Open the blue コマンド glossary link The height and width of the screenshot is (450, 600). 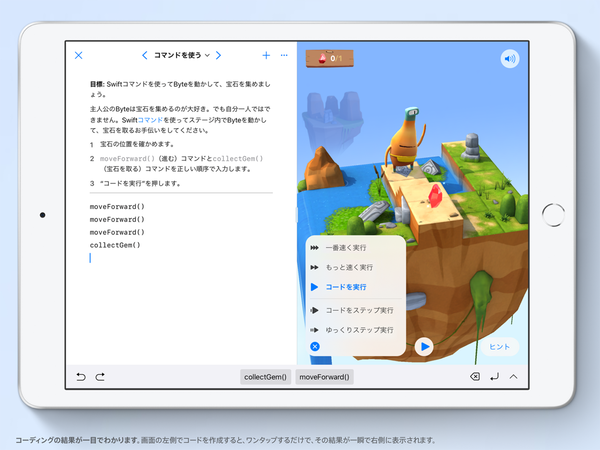(x=150, y=120)
